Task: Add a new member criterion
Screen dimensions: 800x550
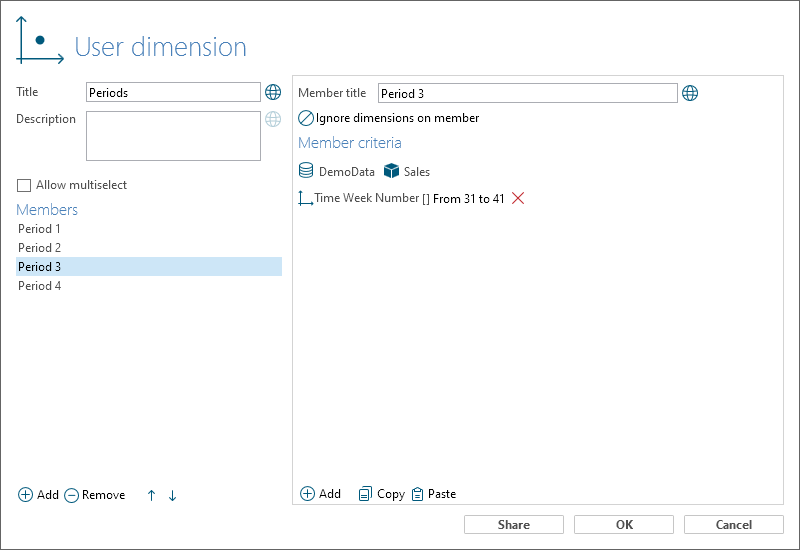Action: [x=320, y=494]
